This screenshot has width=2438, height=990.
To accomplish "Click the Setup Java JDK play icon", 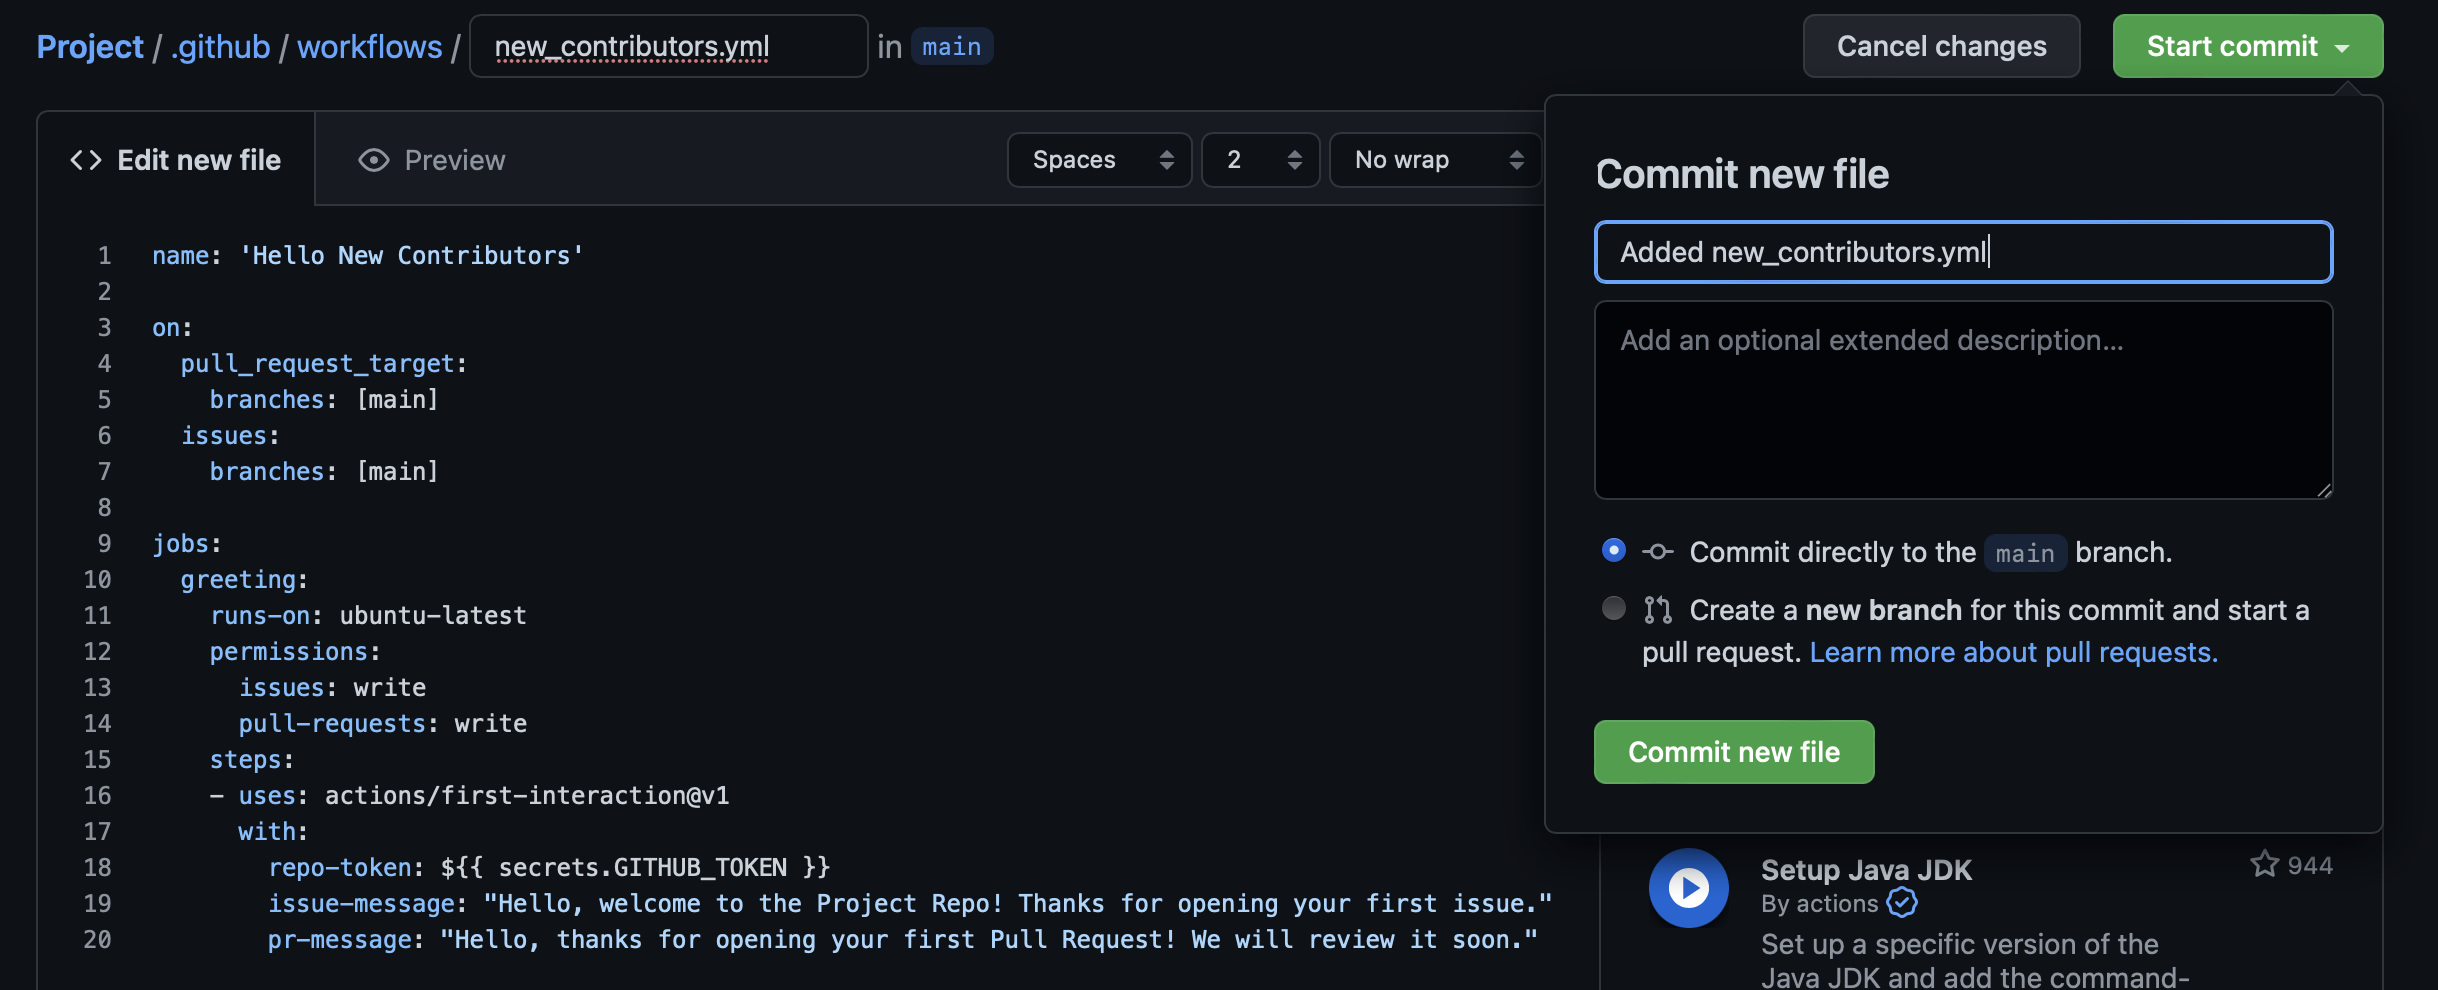I will (1688, 888).
